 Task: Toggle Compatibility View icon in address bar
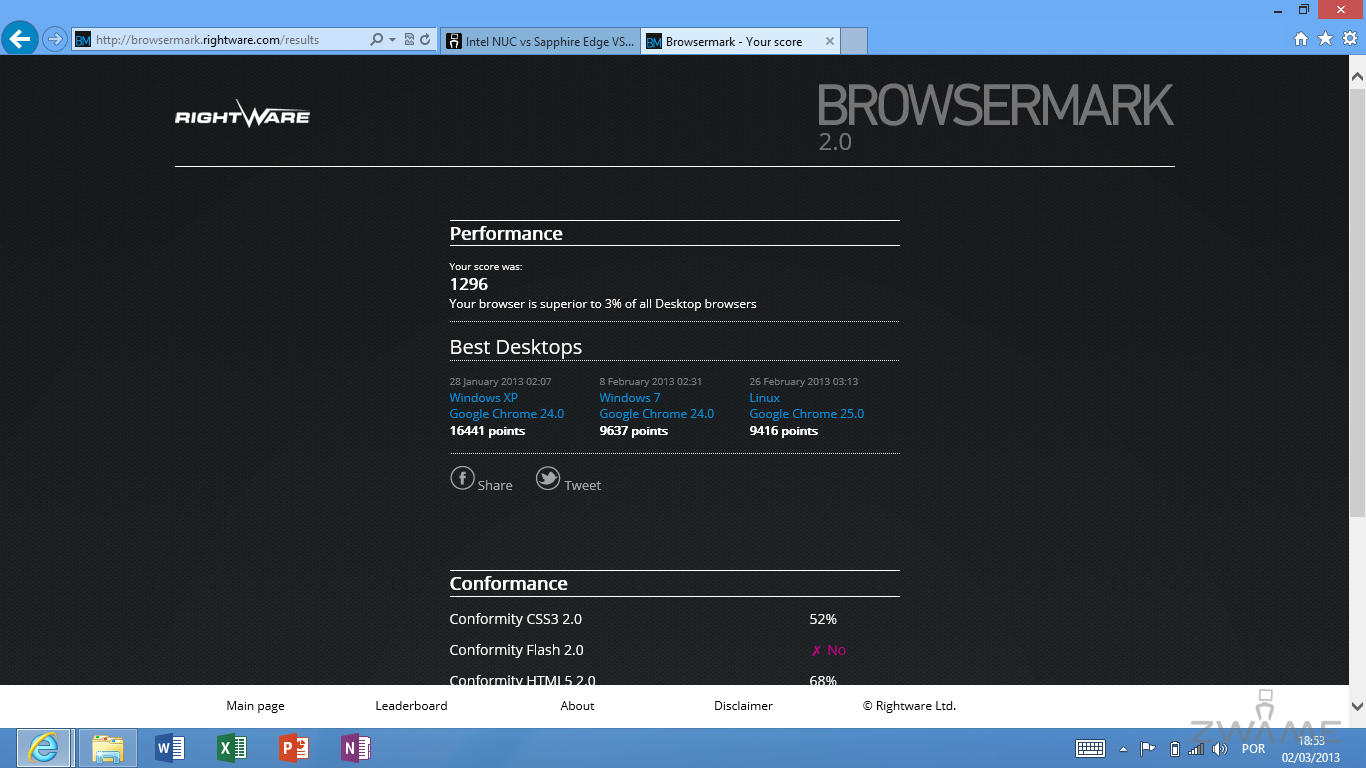coord(409,40)
